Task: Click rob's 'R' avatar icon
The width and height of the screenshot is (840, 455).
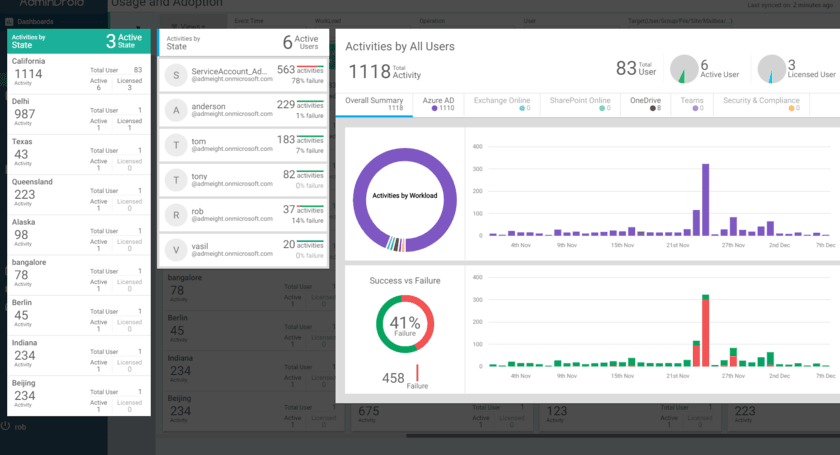Action: coord(175,214)
